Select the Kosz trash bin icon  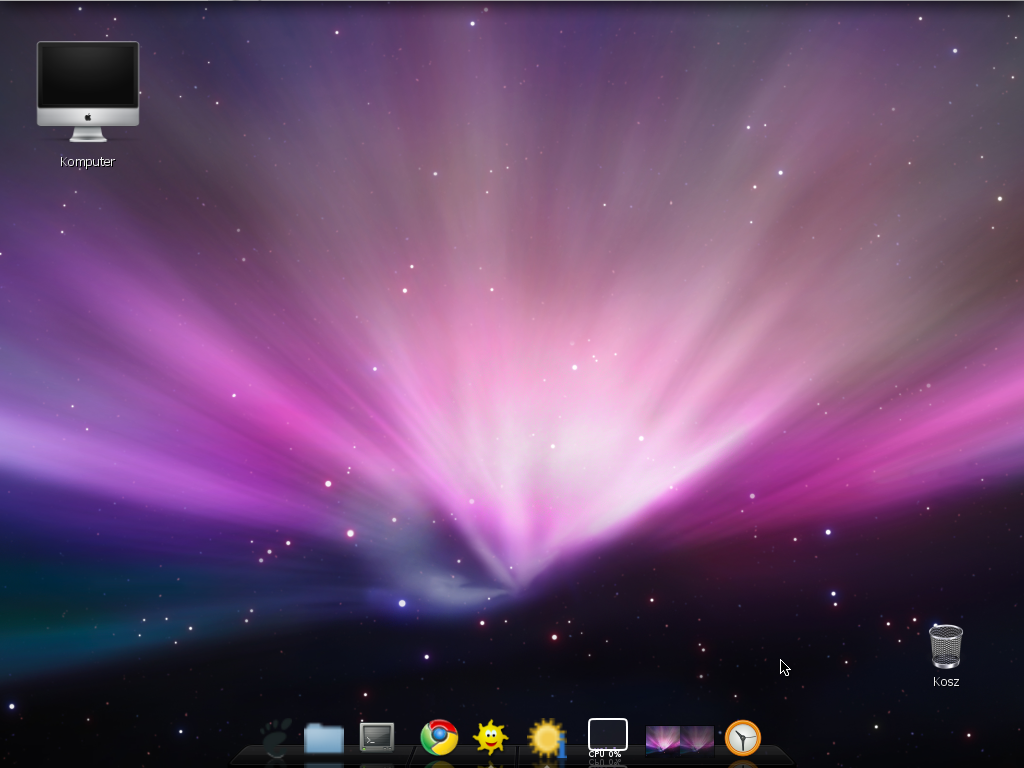tap(946, 647)
